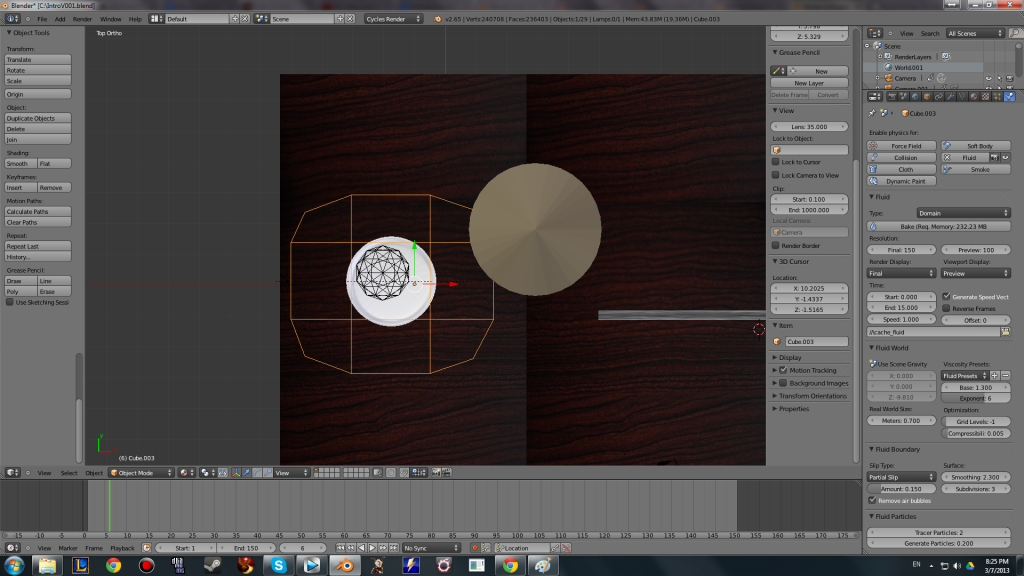Screen dimensions: 1024x576
Task: Select the Render properties camera icon
Action: pyautogui.click(x=892, y=96)
